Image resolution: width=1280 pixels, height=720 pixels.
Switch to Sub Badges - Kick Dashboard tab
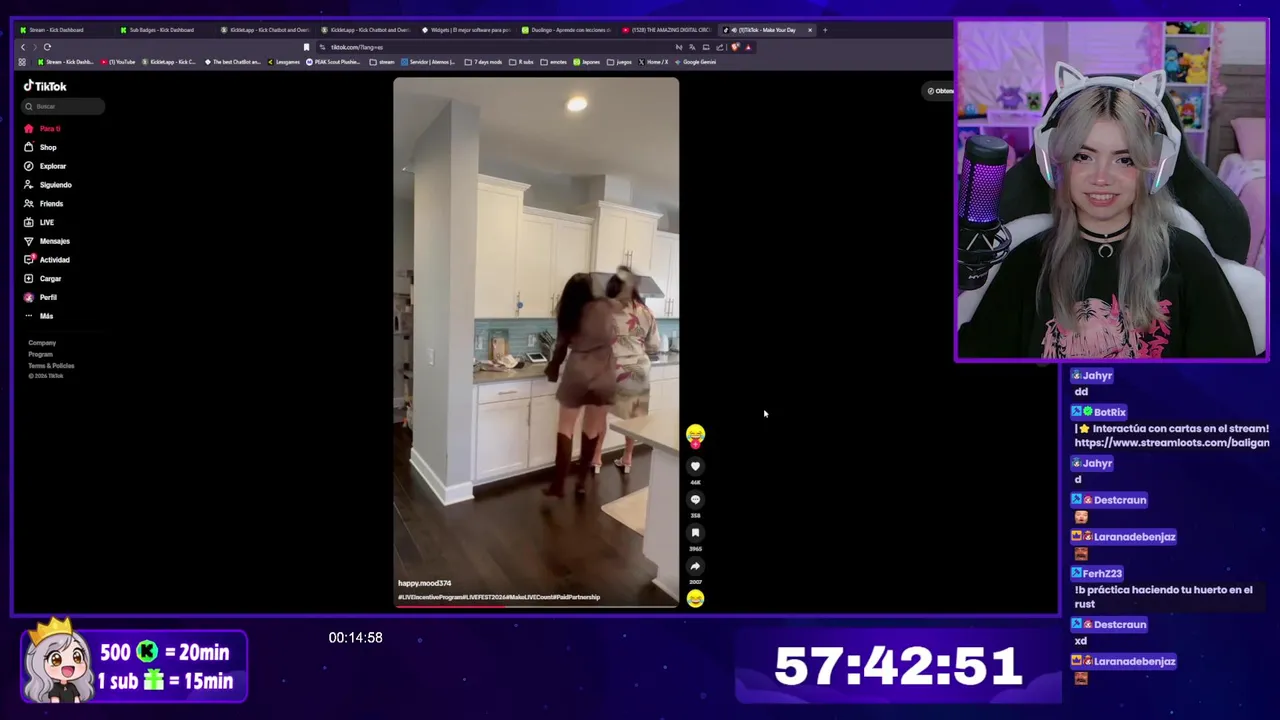[x=162, y=30]
